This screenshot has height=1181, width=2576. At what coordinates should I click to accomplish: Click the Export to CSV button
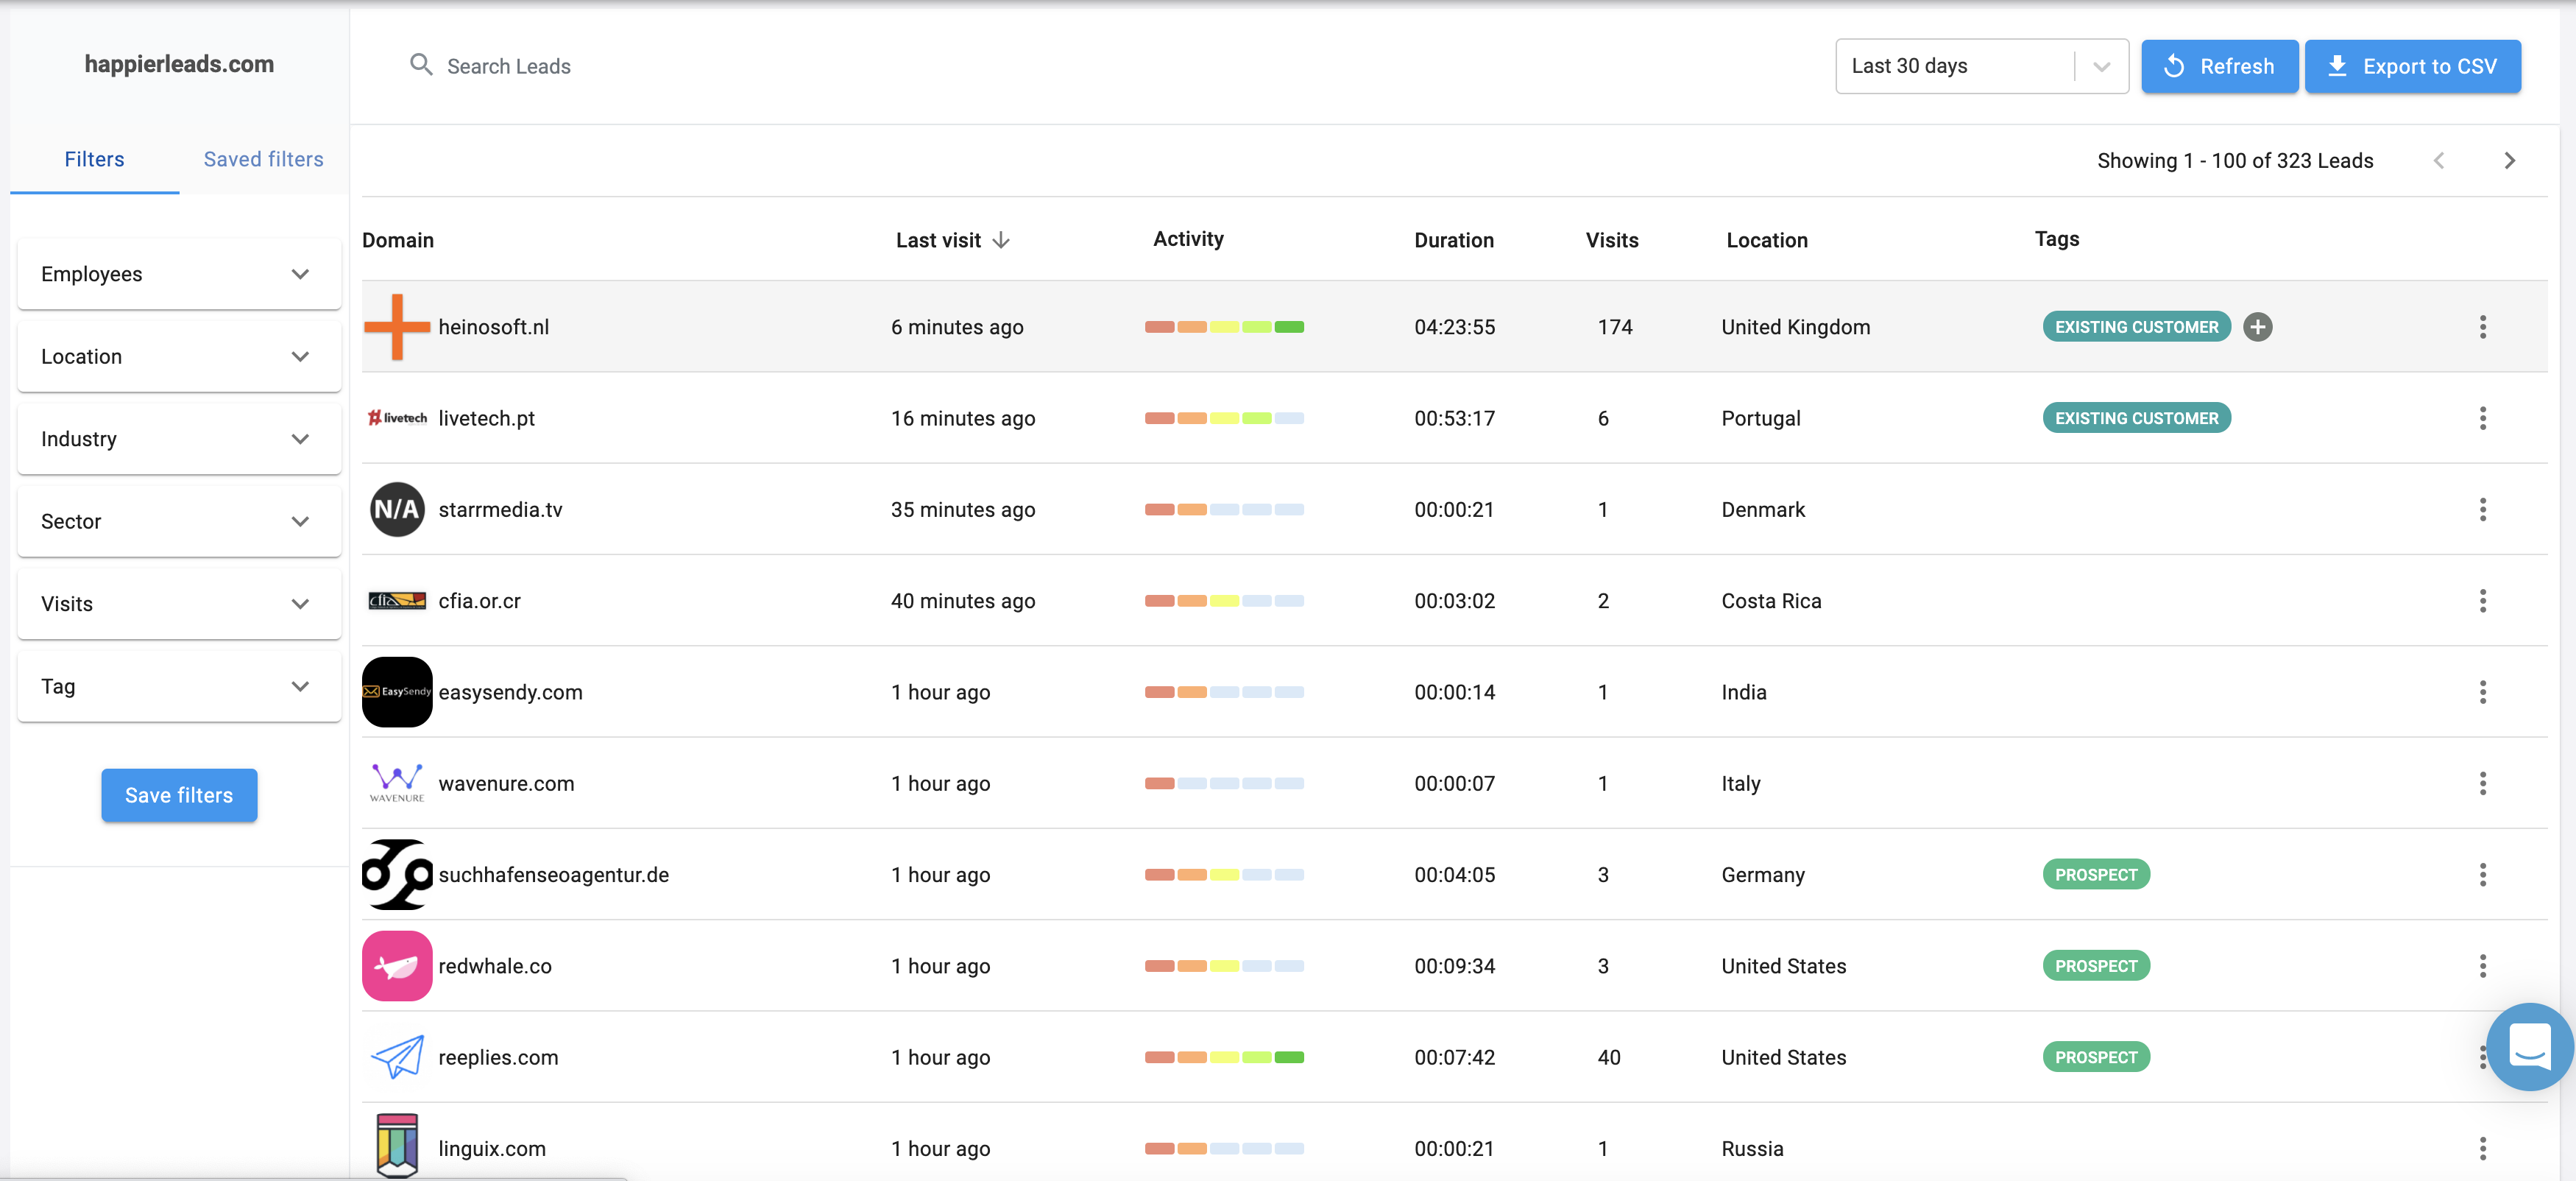click(2413, 66)
